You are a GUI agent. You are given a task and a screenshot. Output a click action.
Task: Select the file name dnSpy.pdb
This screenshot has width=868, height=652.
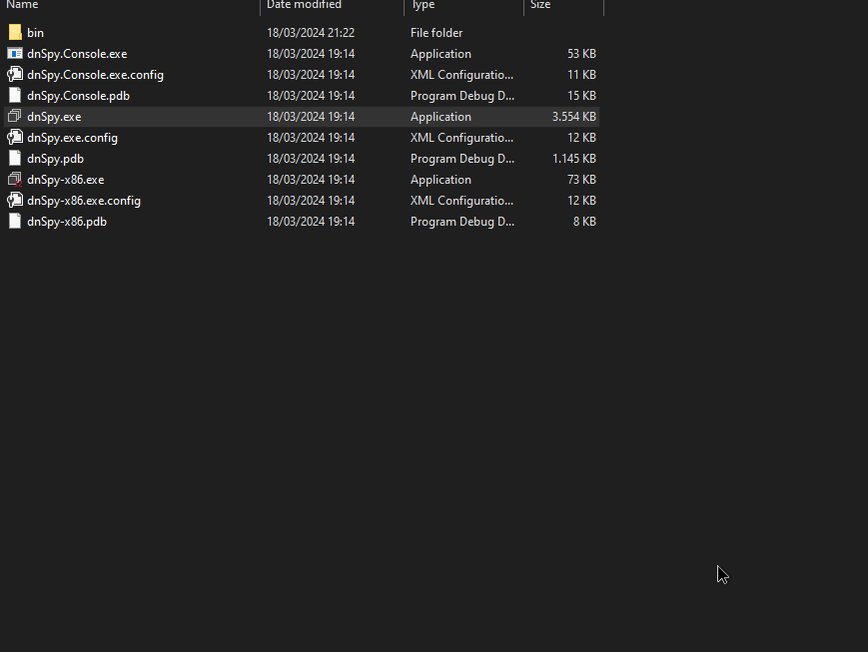click(55, 159)
